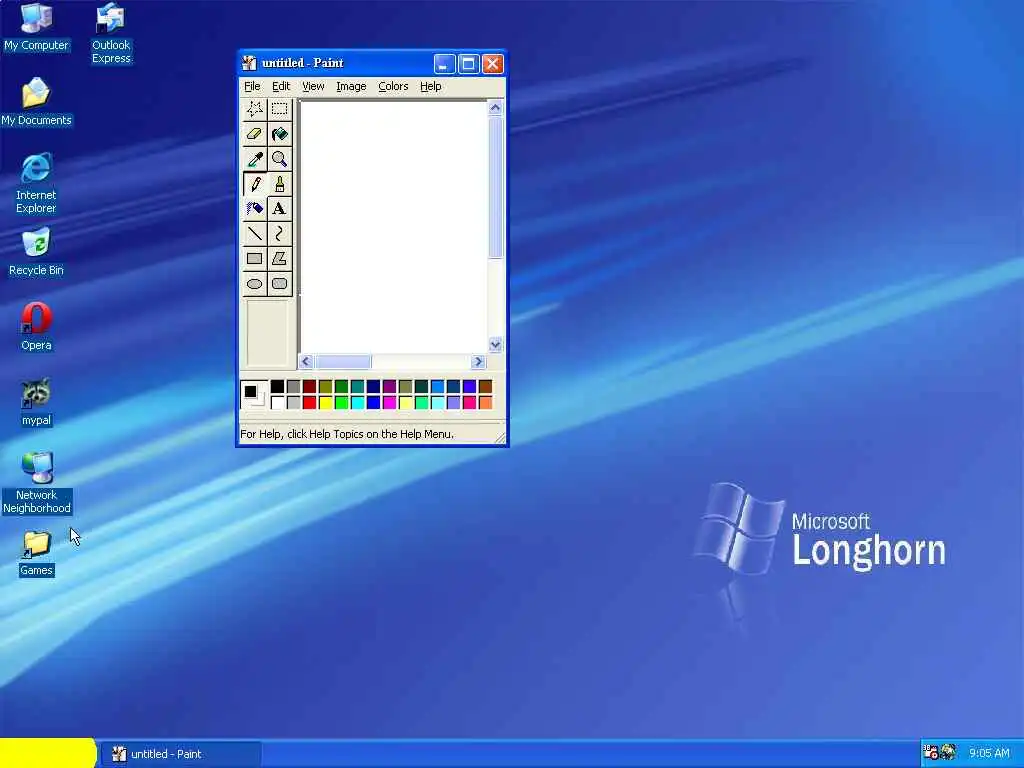This screenshot has height=768, width=1024.
Task: Select the lavender palette swatch
Action: (453, 402)
